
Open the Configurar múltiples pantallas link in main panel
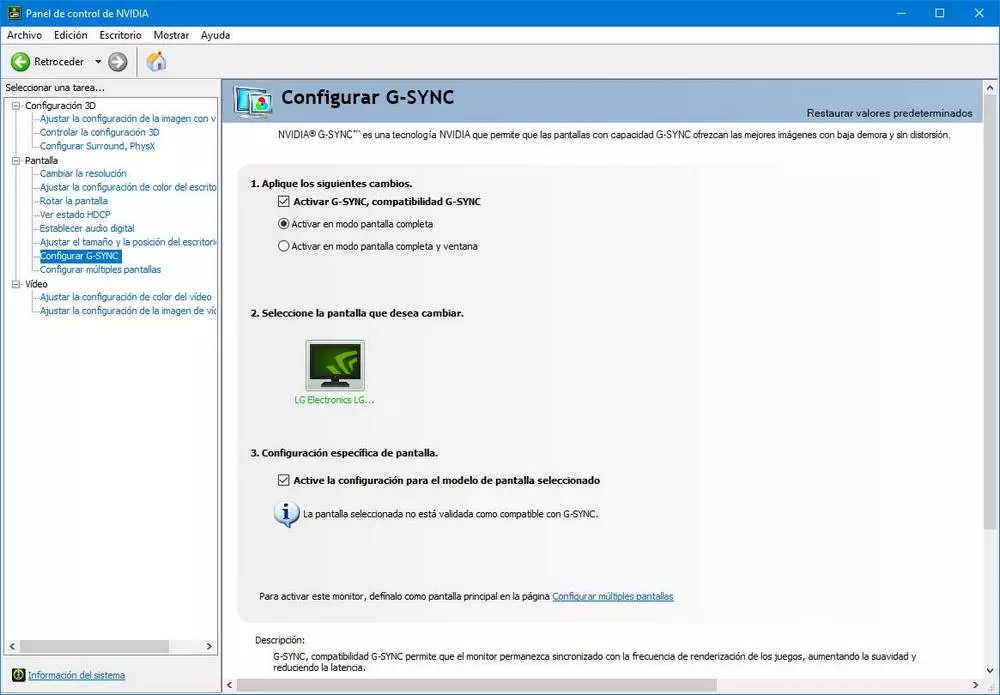(x=613, y=596)
